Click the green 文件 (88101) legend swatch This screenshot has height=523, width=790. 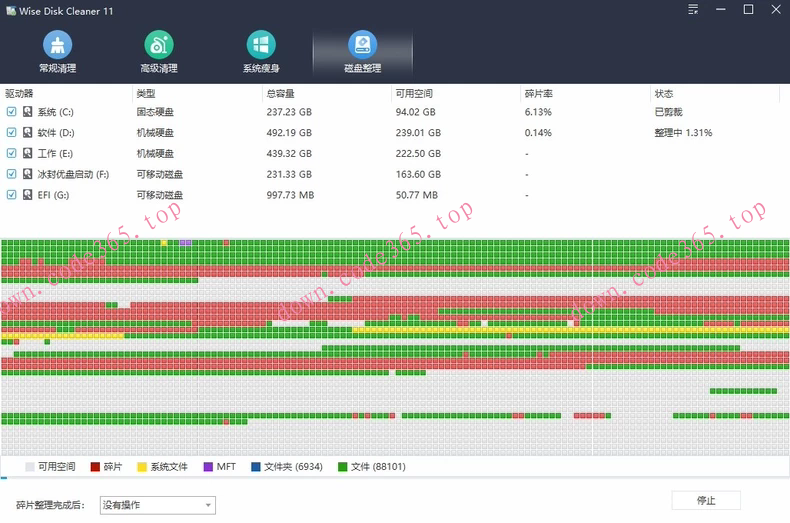tap(343, 467)
